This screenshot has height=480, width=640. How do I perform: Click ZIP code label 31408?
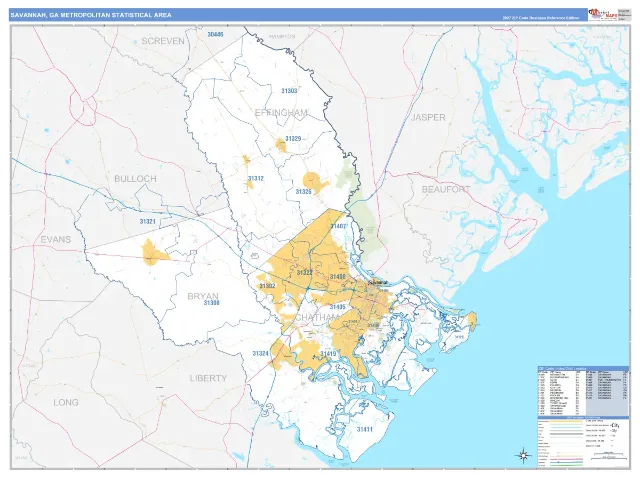[x=338, y=277]
